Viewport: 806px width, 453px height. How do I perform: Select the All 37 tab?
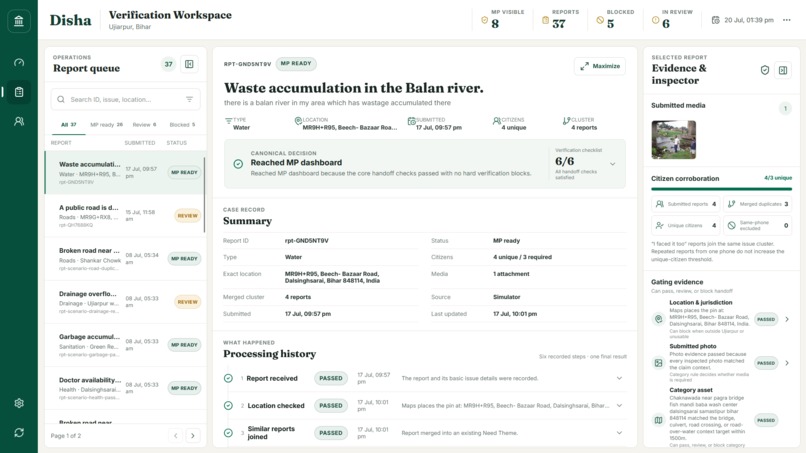click(x=68, y=125)
